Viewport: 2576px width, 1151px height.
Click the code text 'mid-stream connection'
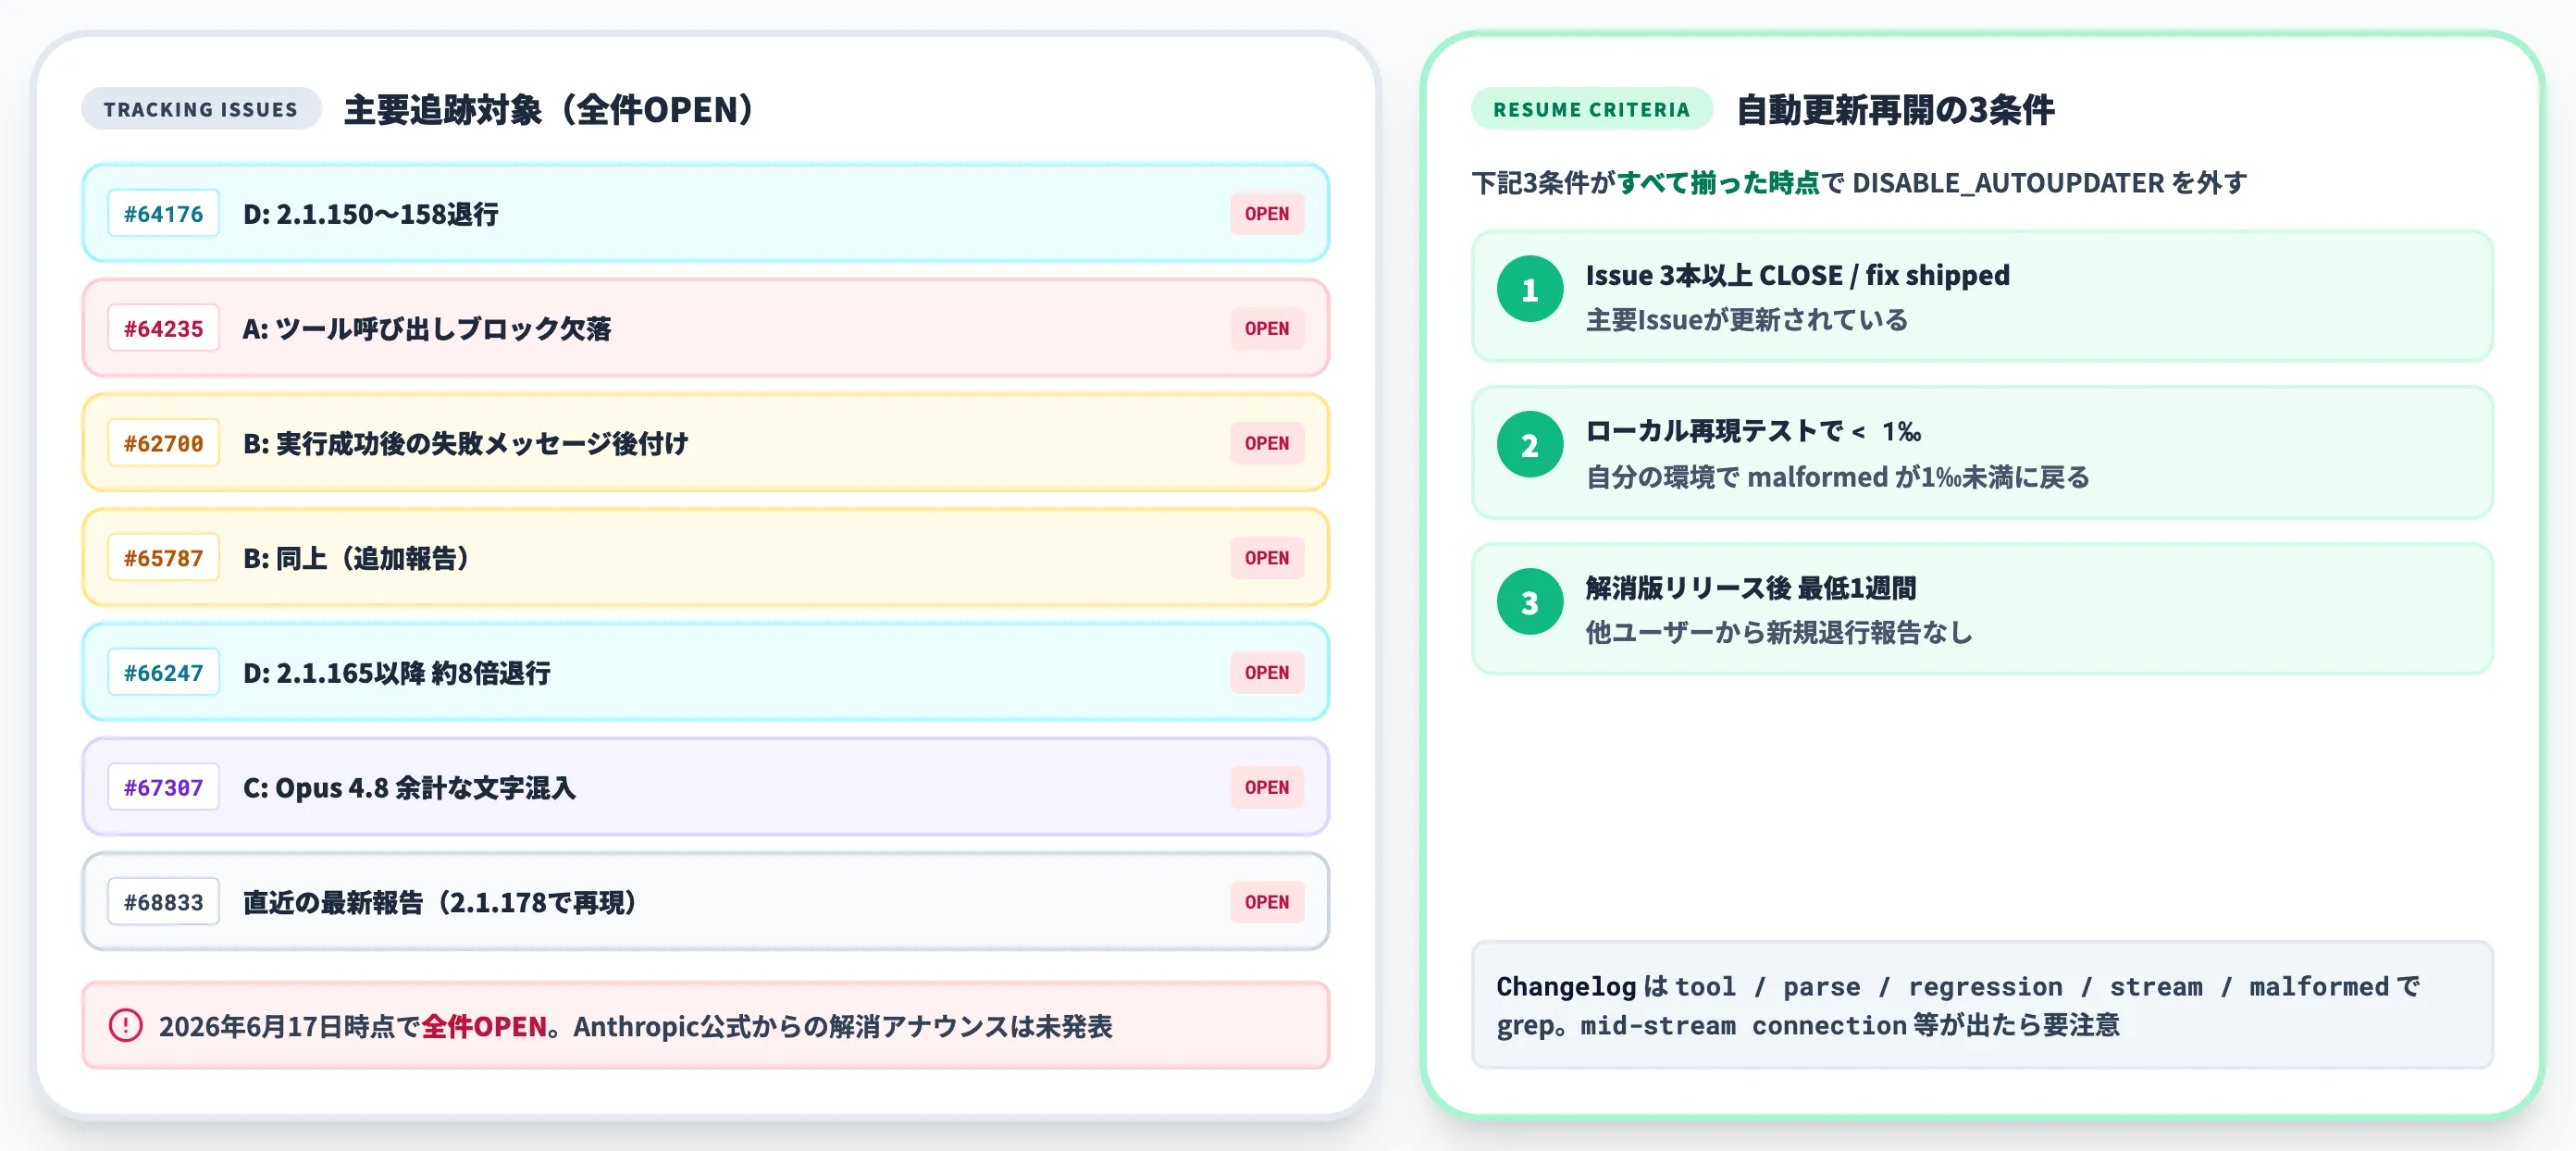tap(1743, 1026)
